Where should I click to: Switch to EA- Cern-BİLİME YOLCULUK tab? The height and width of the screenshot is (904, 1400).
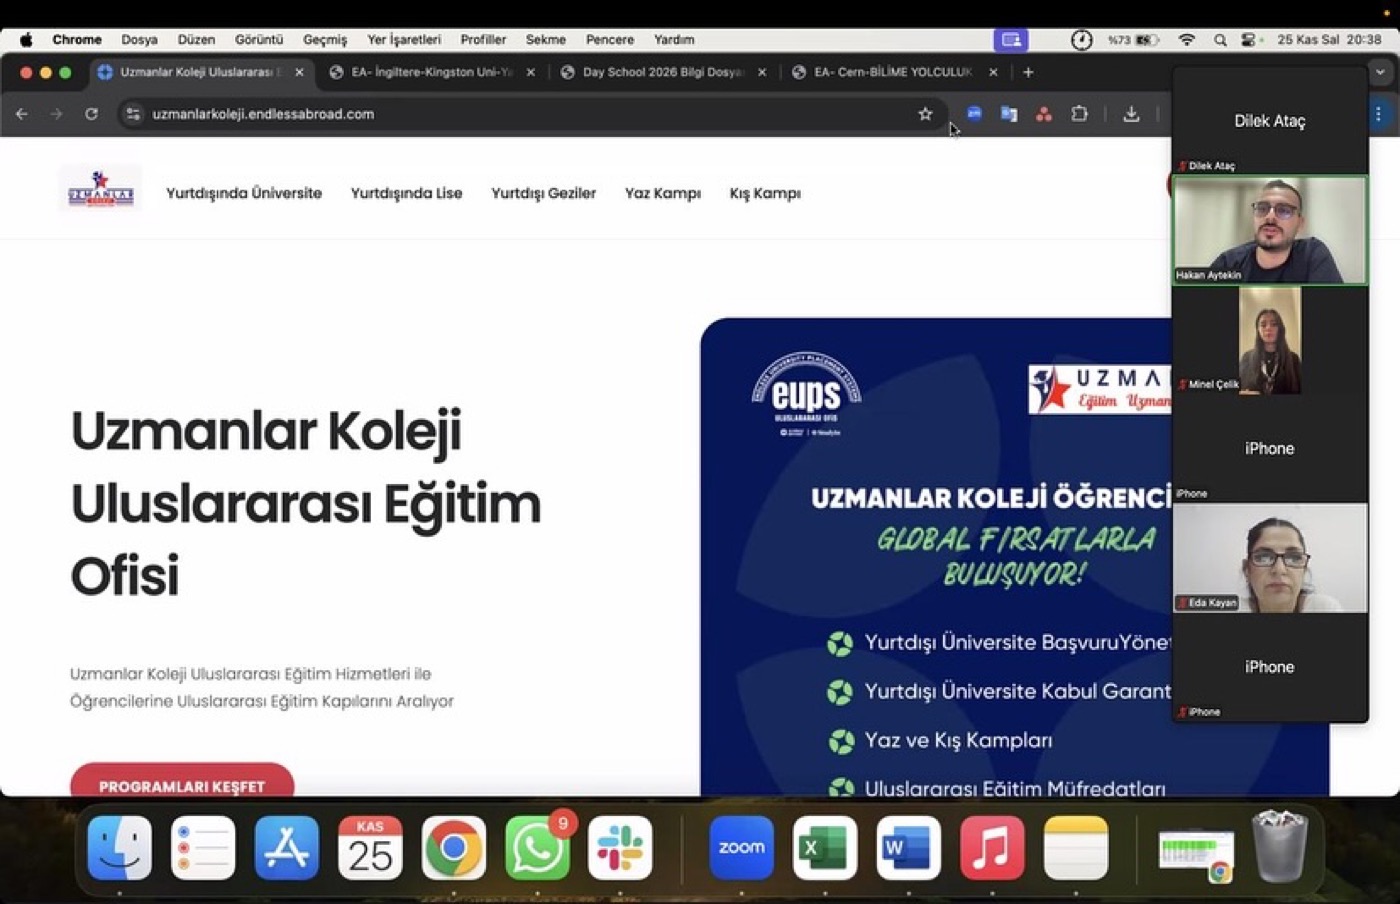(893, 72)
